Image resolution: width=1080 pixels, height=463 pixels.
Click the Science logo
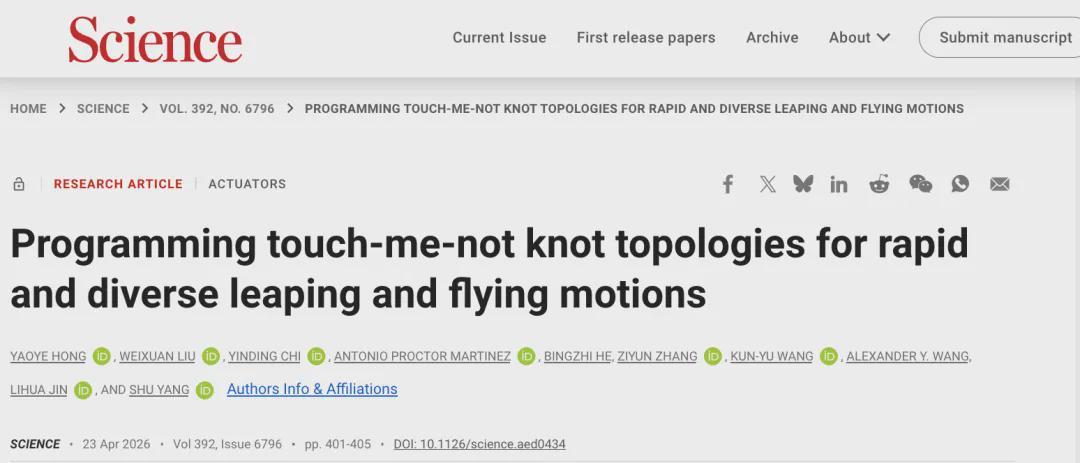155,39
